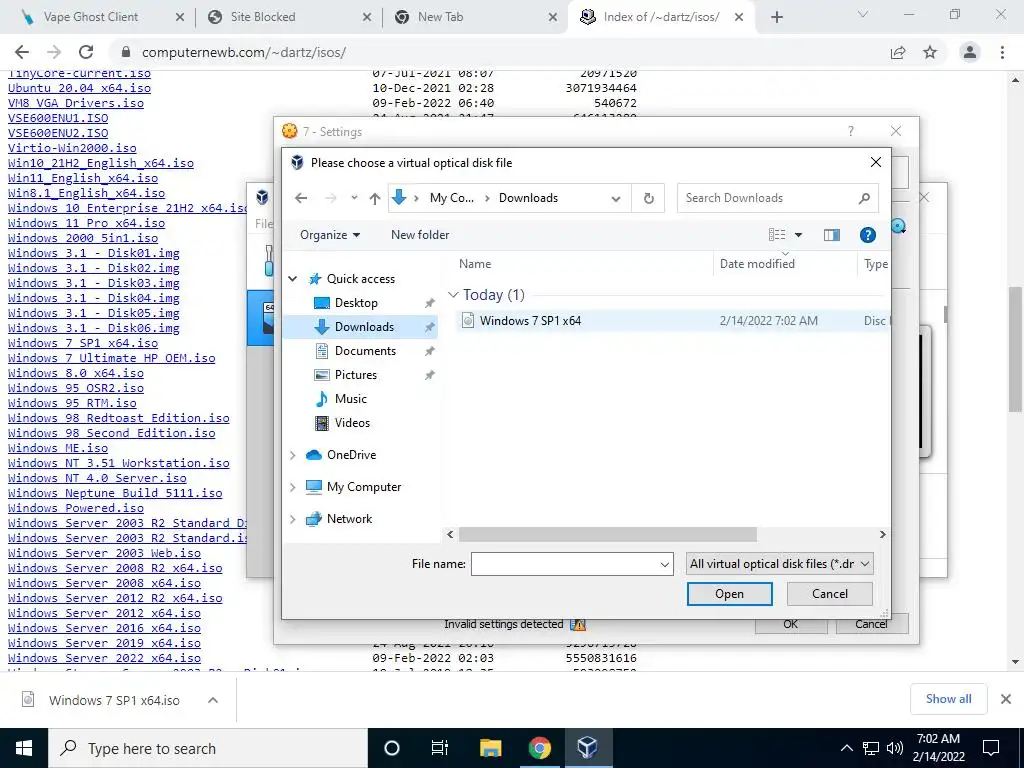Screen dimensions: 1024x768
Task: Select Videos in navigation pane
Action: (352, 423)
